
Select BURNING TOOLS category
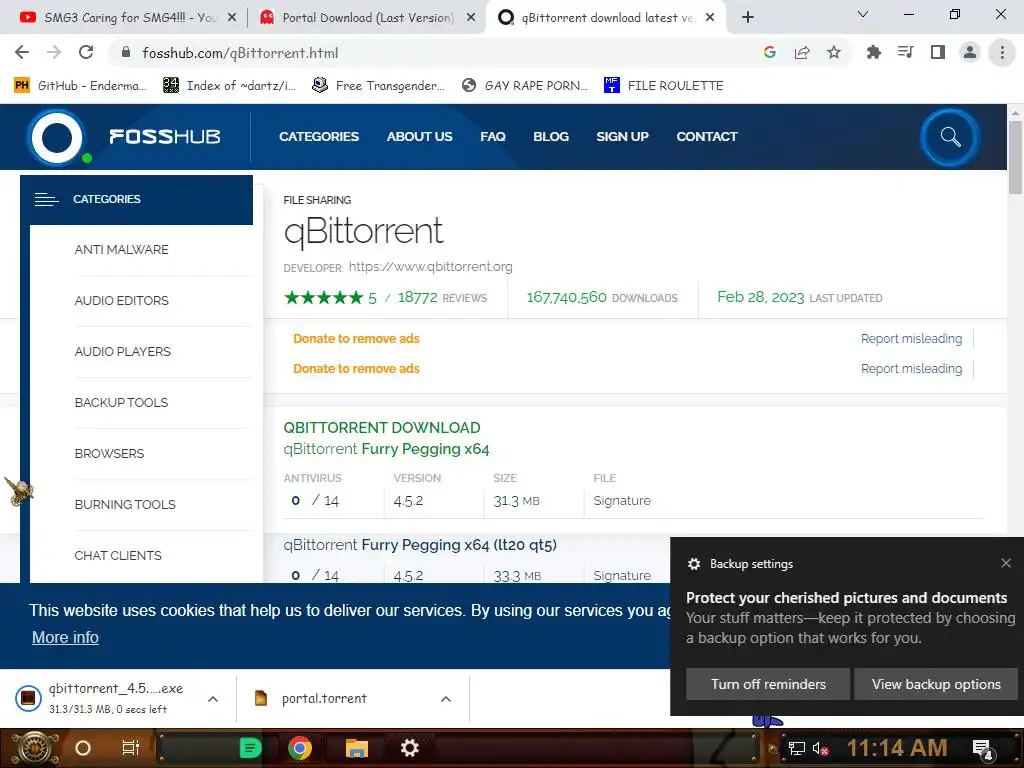point(125,504)
